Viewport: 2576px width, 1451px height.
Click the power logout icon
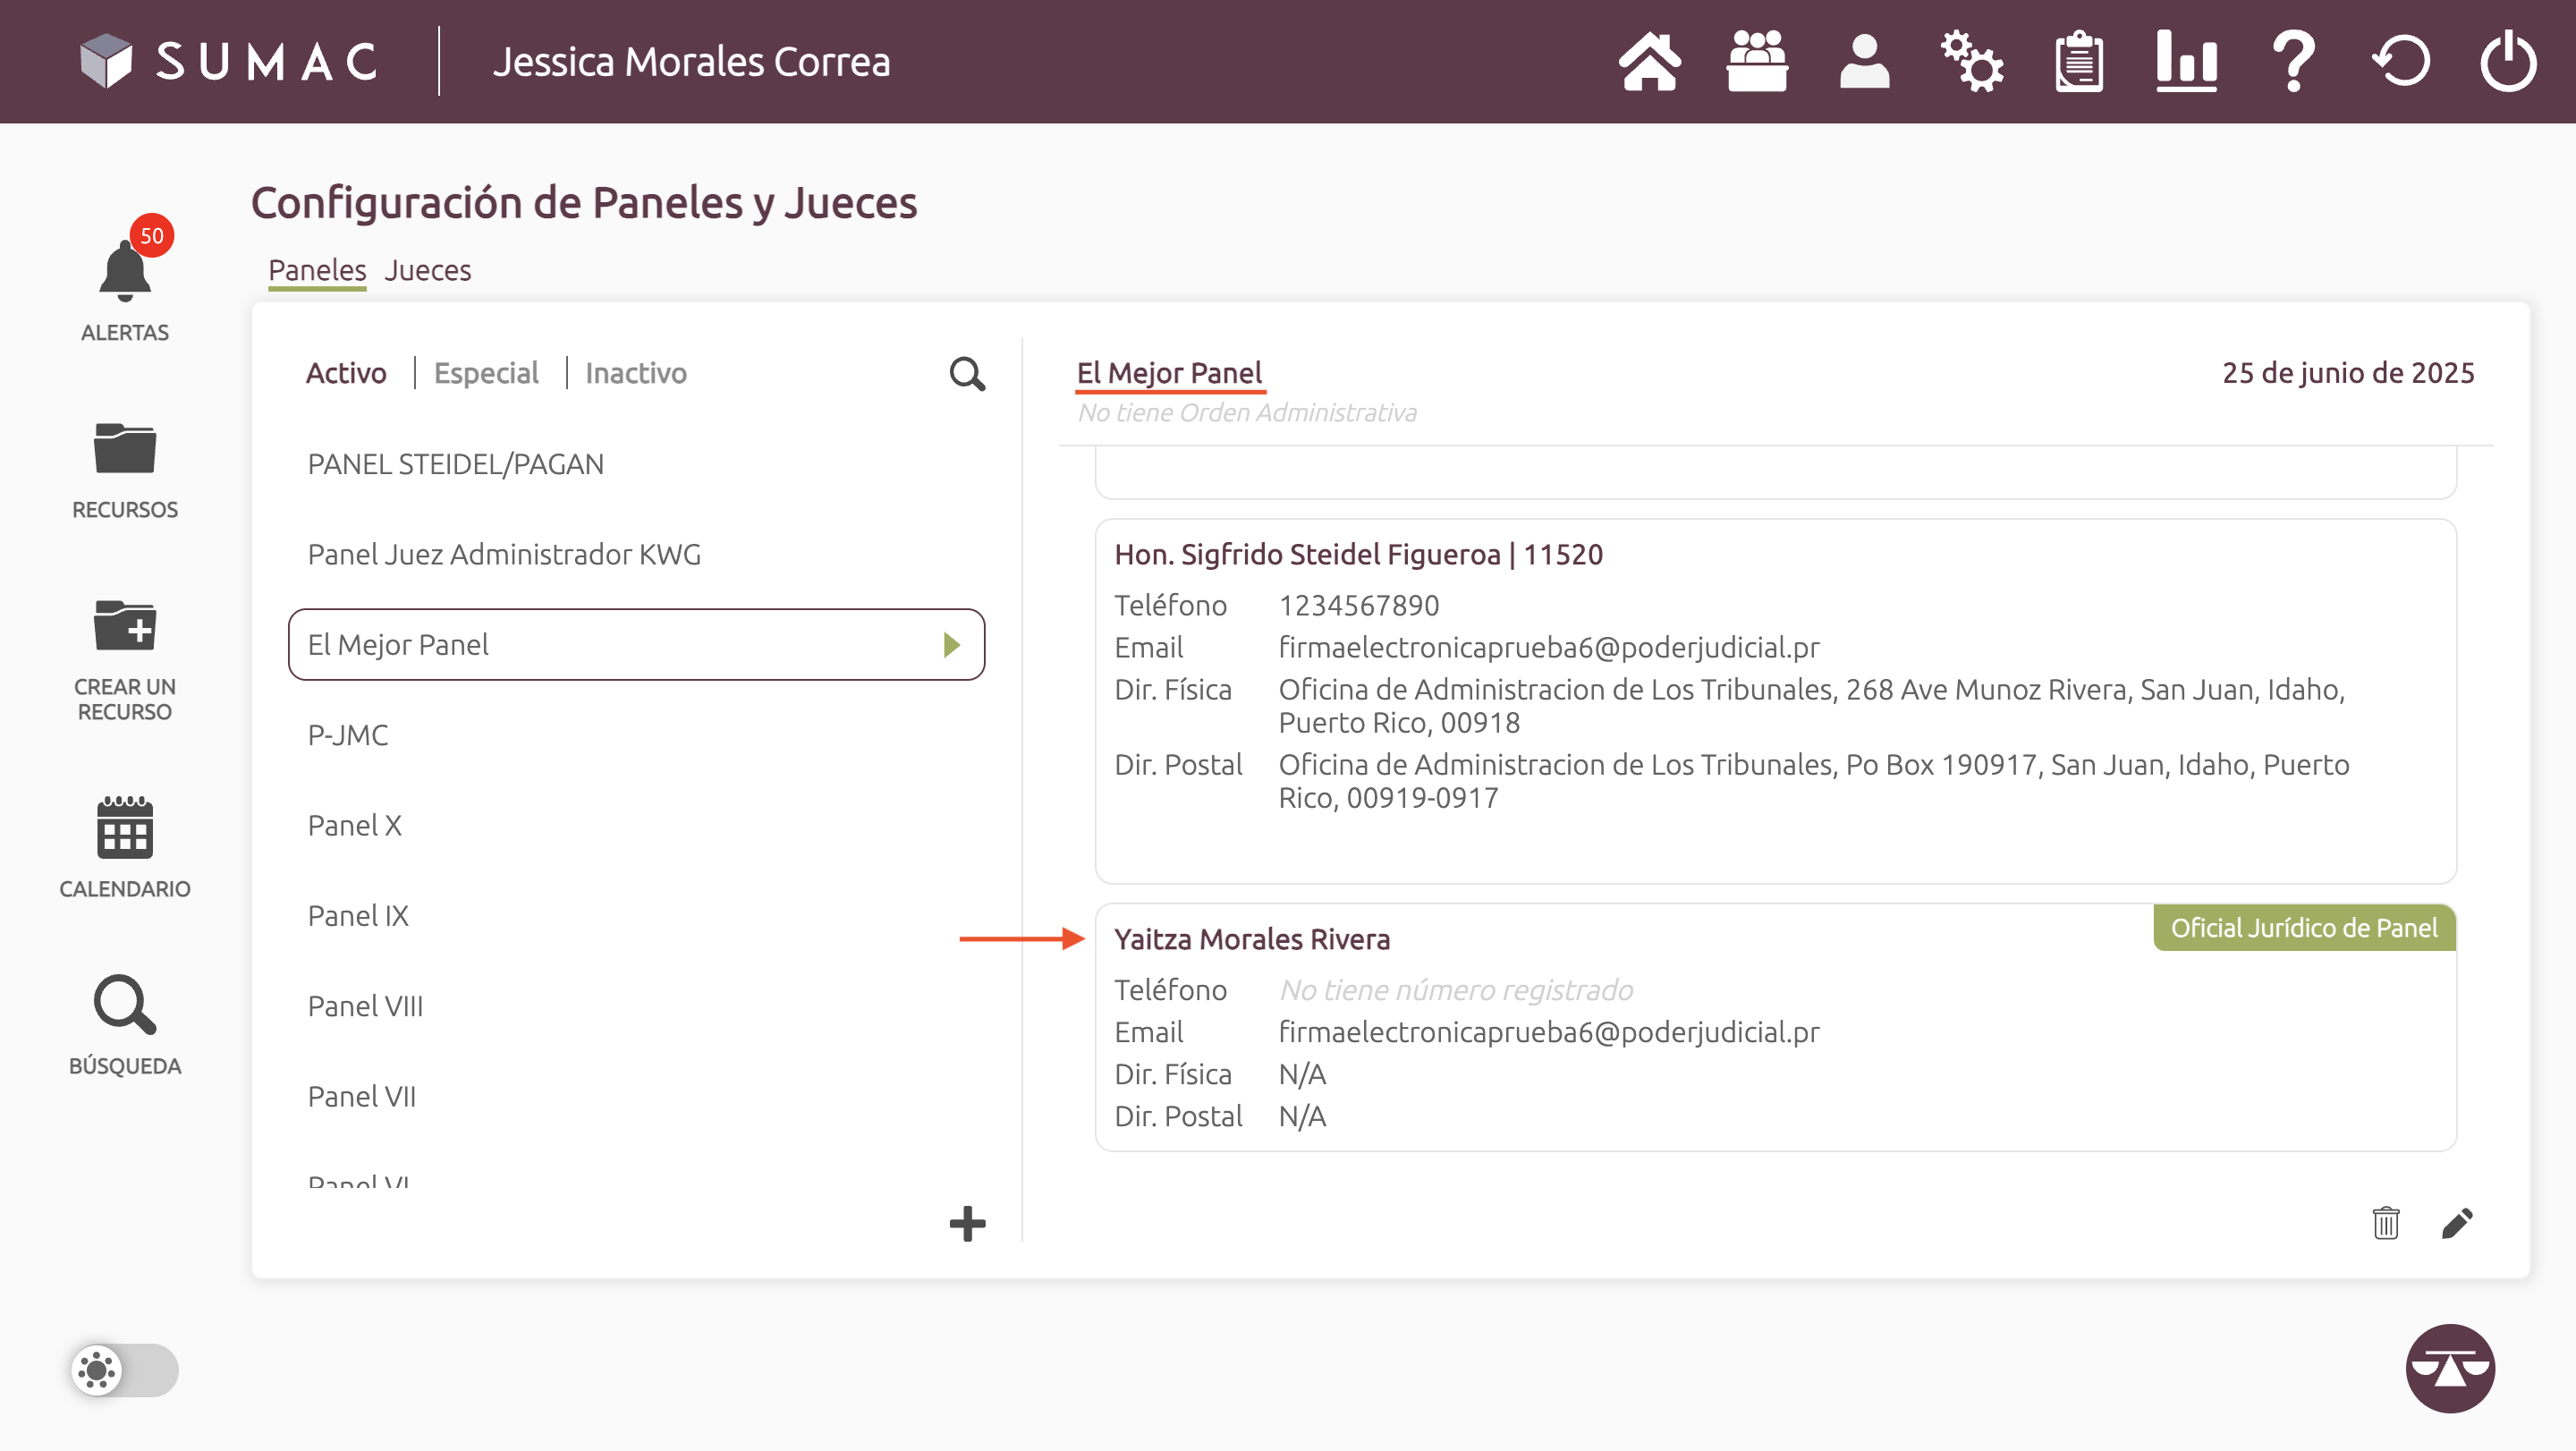tap(2507, 62)
